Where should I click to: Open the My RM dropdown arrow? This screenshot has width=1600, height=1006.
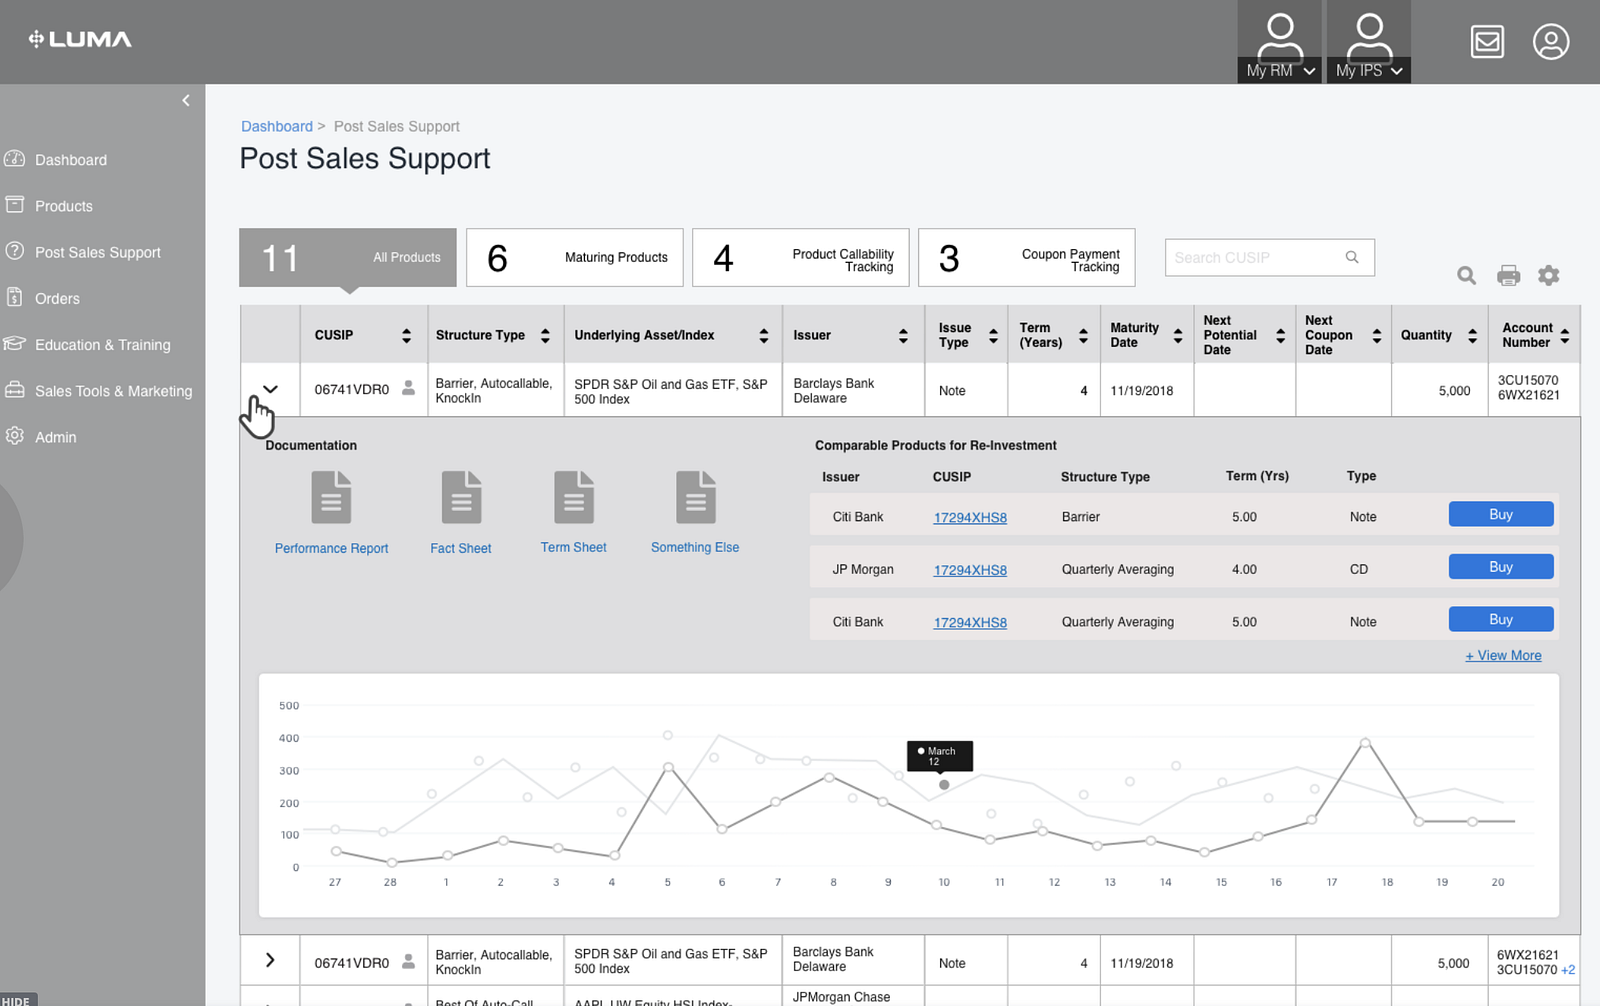1309,71
